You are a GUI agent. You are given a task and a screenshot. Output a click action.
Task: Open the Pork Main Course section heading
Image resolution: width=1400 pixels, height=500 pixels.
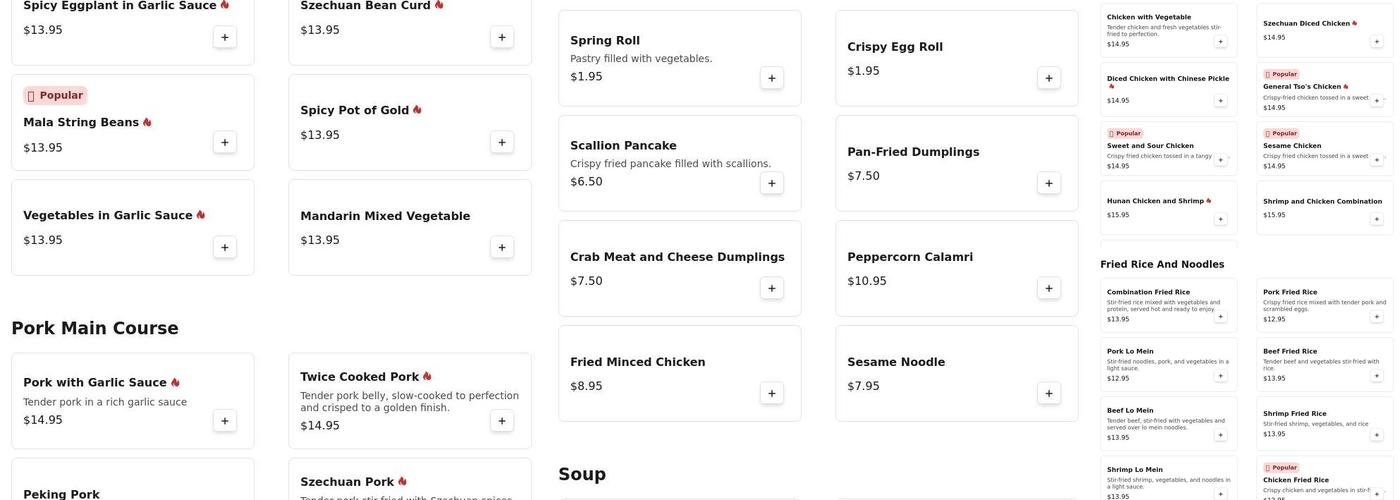(x=95, y=329)
